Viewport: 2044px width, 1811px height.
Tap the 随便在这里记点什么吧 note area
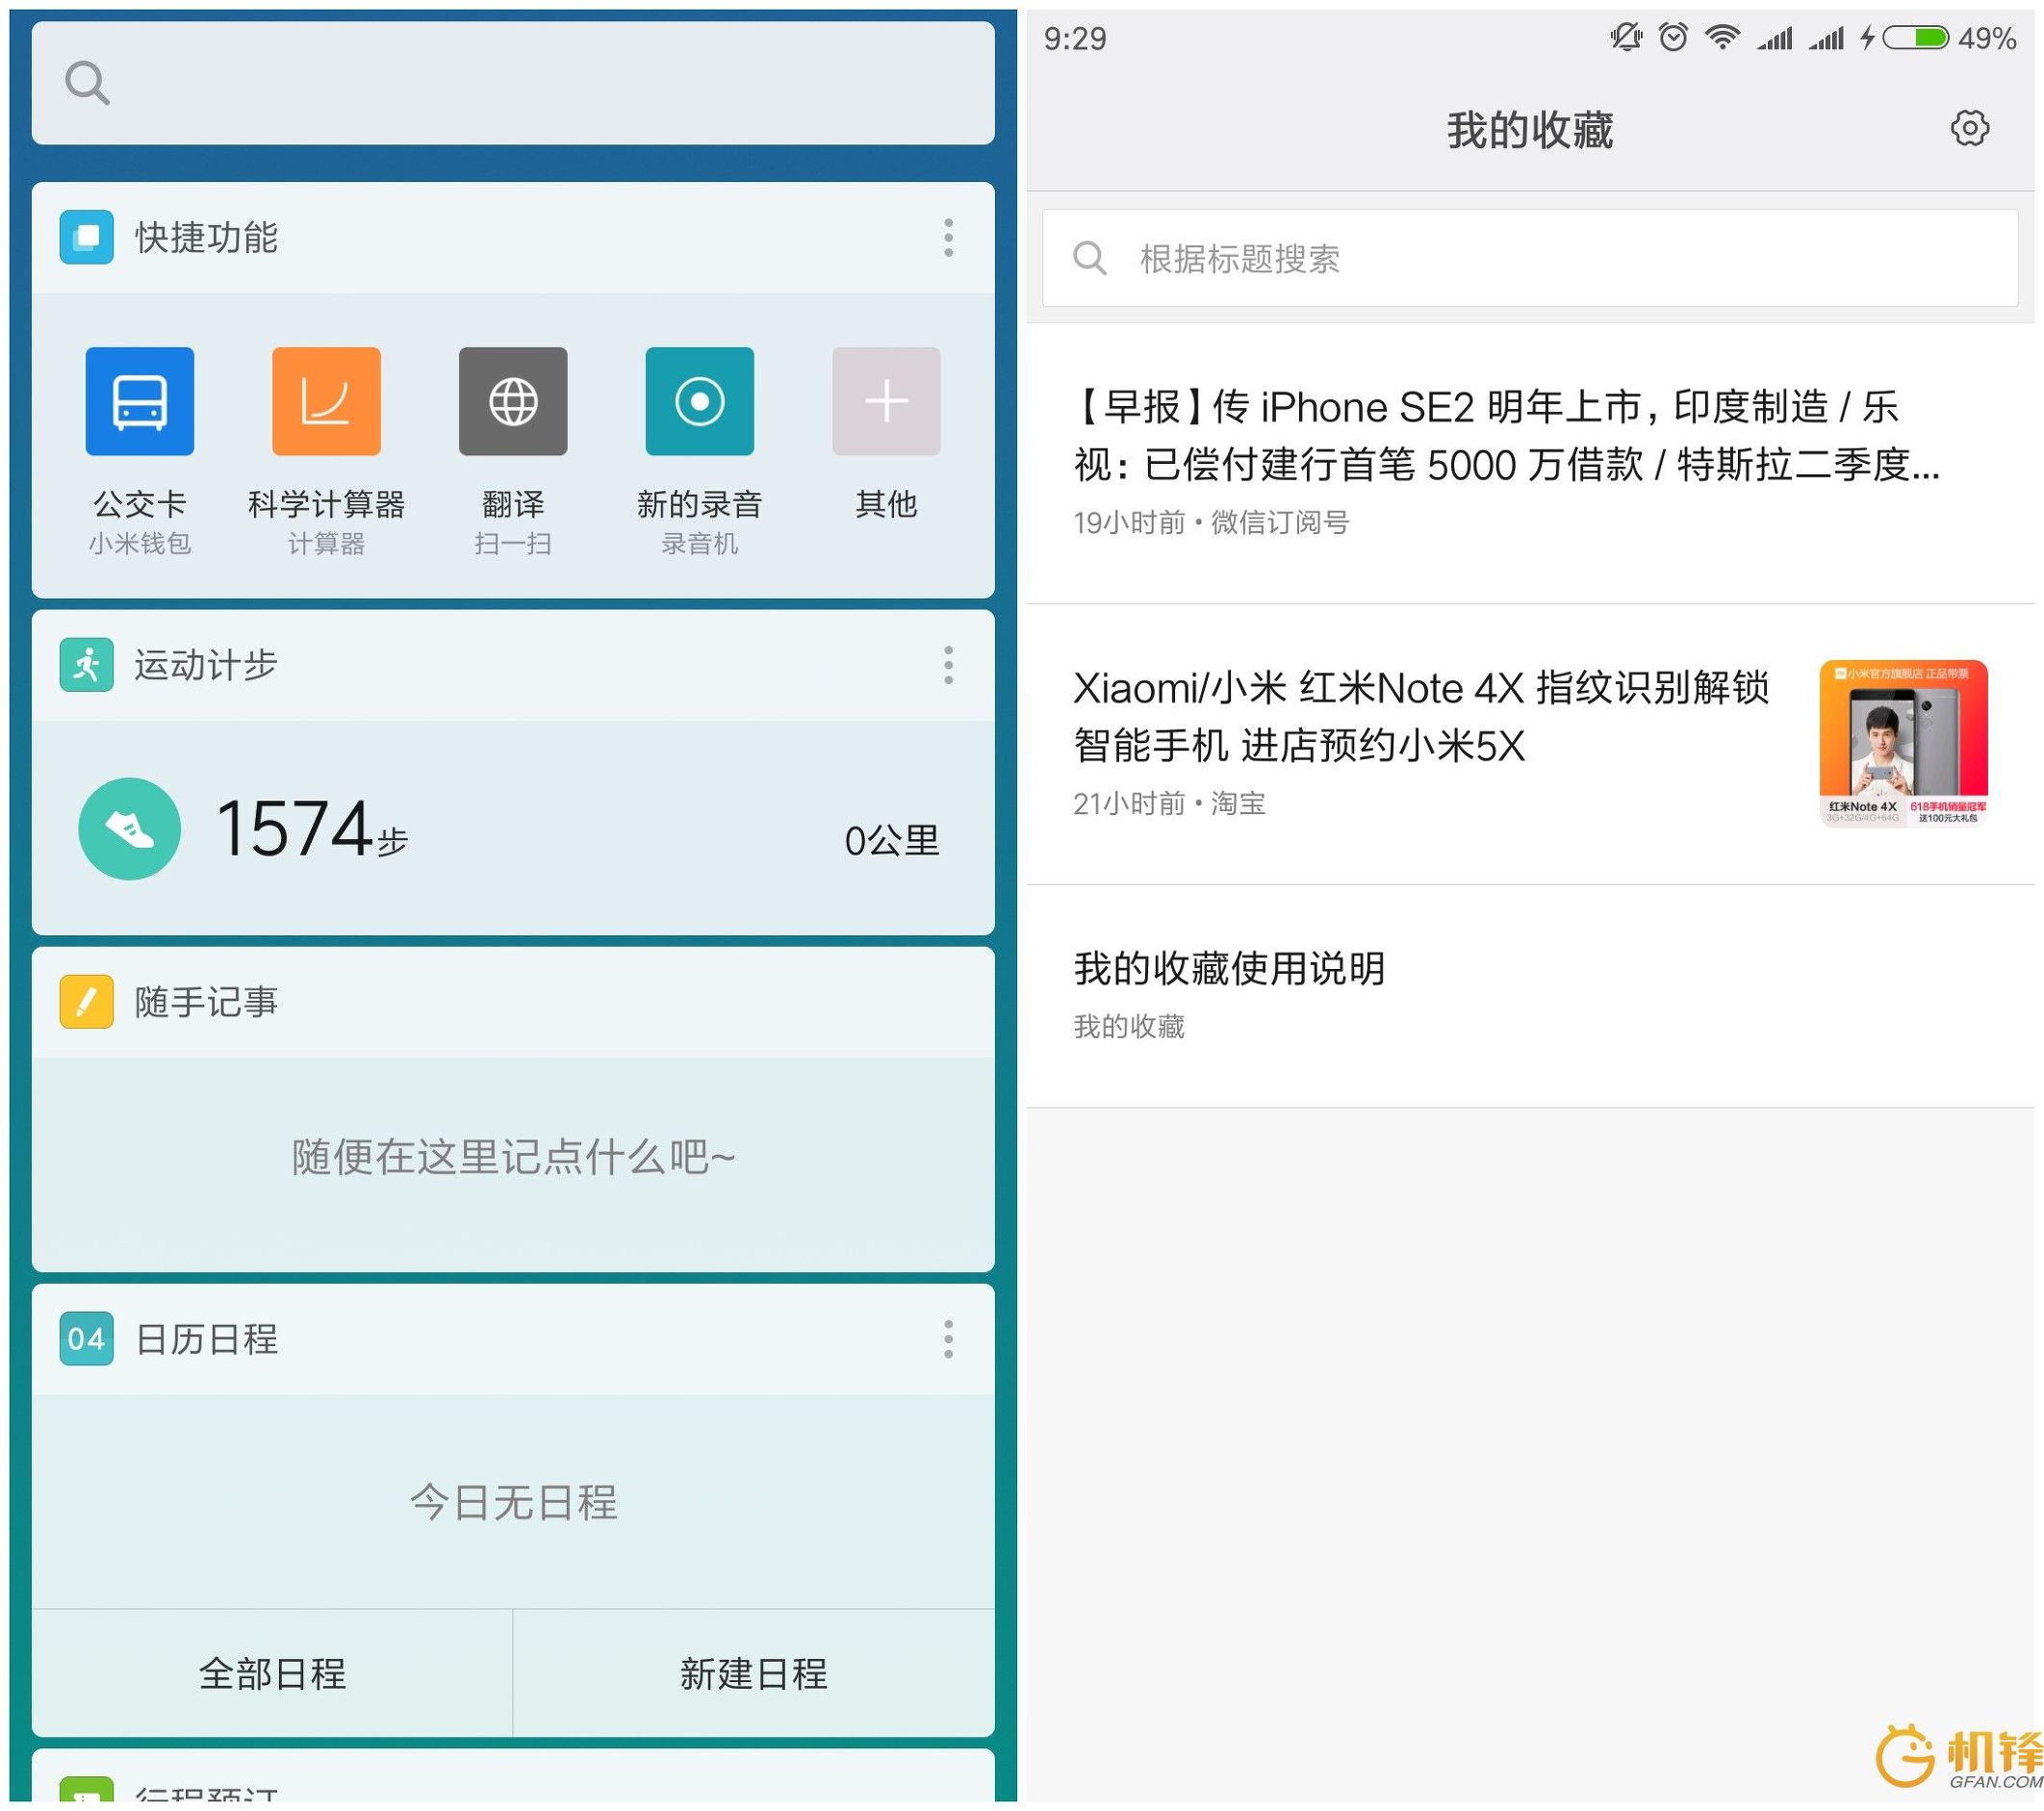point(513,1157)
